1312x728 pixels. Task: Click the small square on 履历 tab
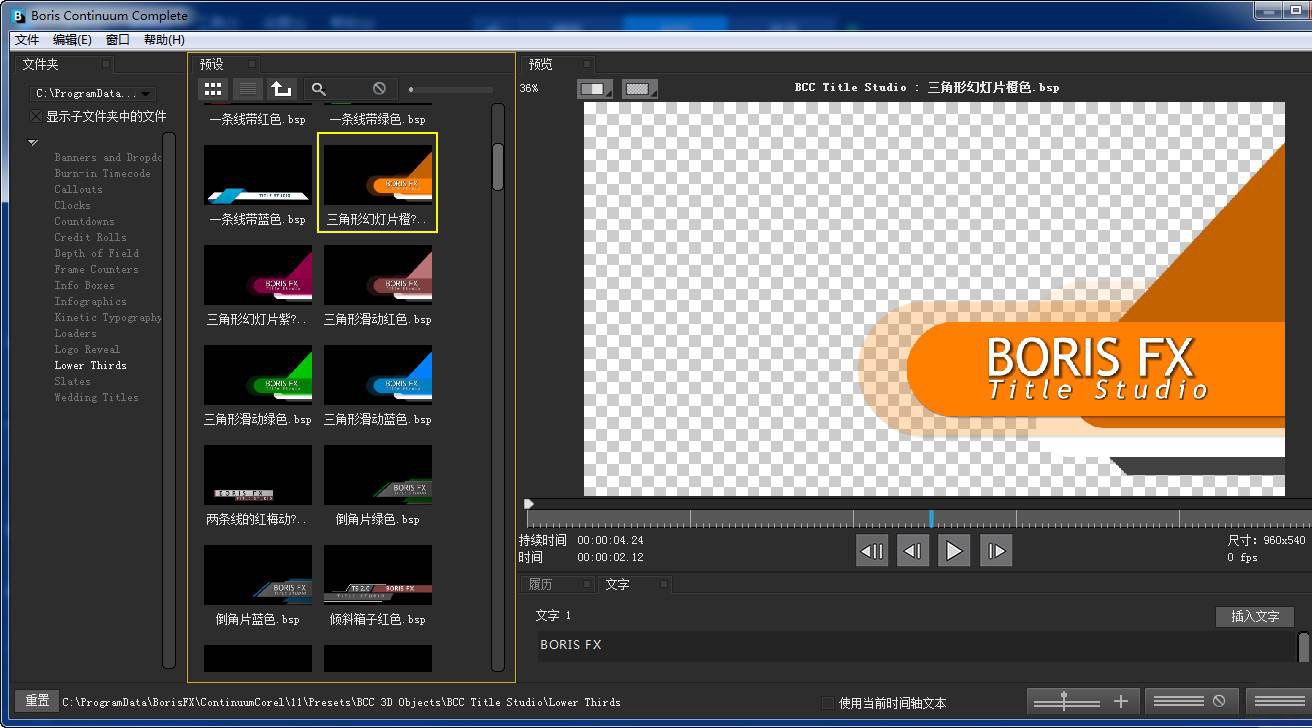[x=587, y=584]
